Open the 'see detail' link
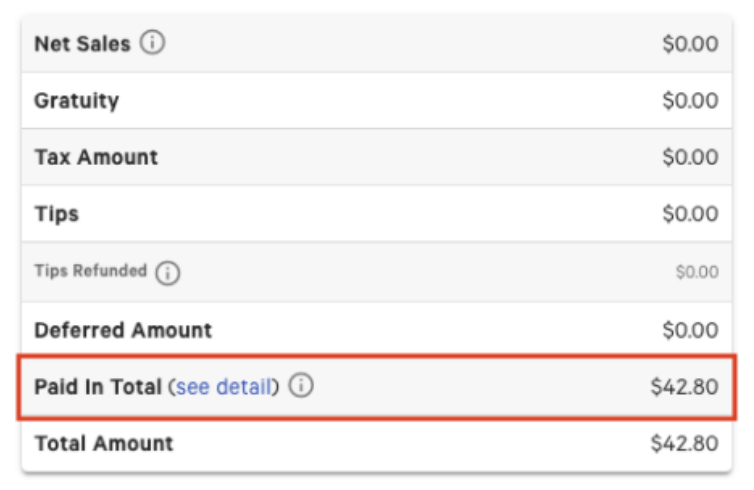 pos(224,386)
